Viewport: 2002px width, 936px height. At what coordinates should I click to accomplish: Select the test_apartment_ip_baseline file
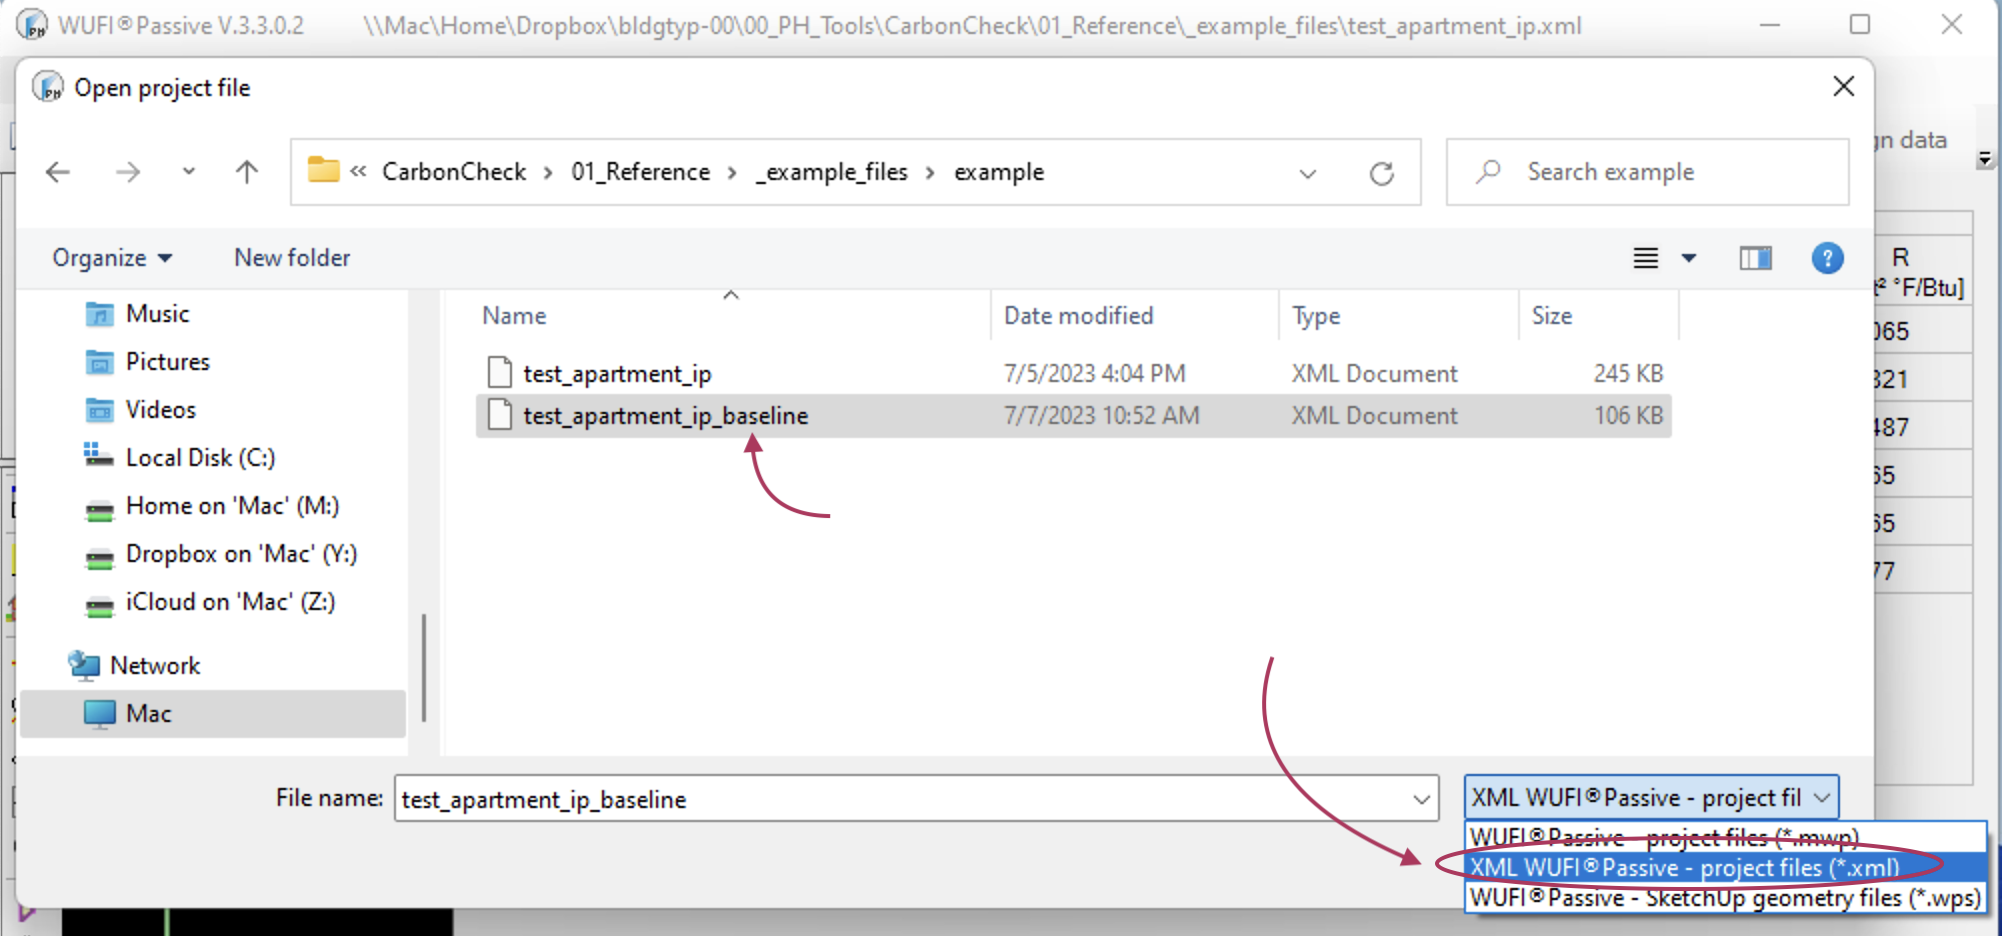tap(1074, 416)
